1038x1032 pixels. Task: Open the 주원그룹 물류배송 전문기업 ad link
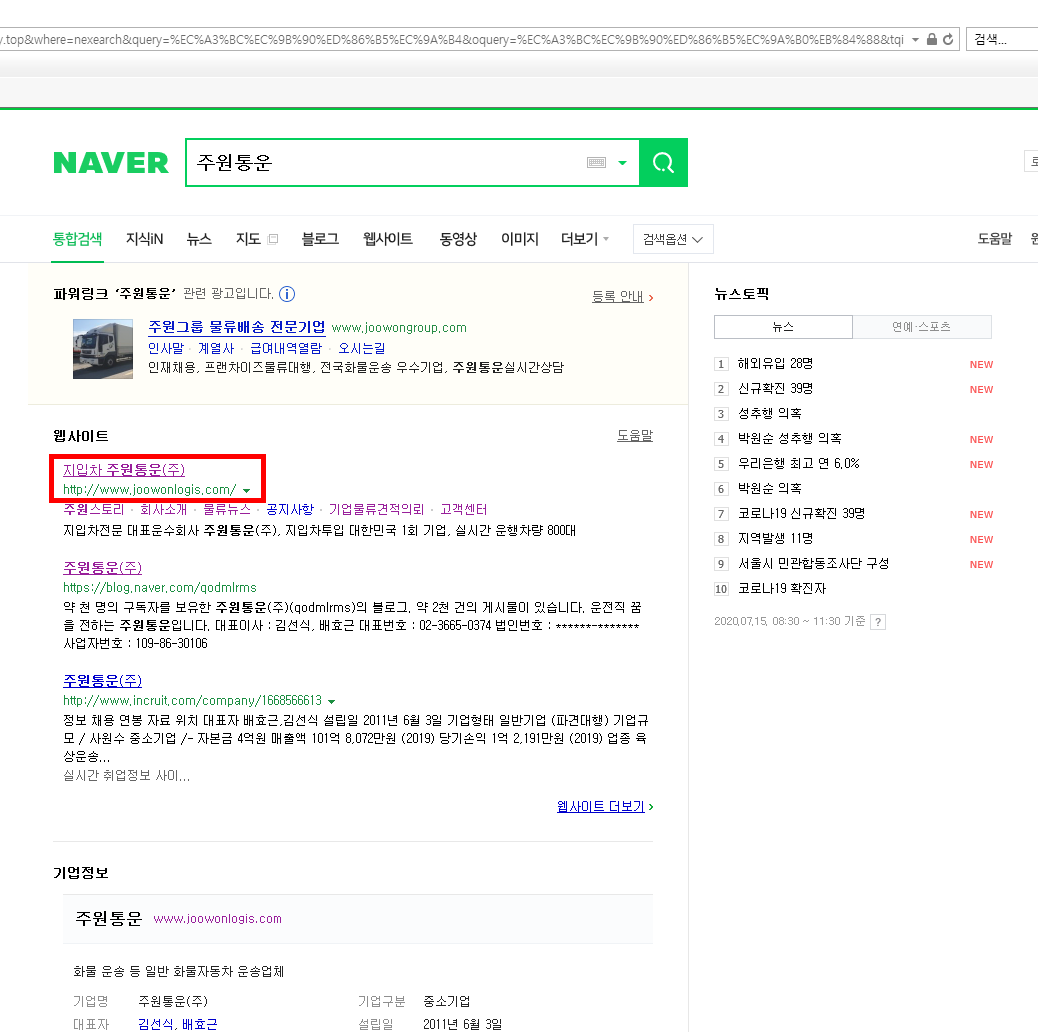point(236,327)
